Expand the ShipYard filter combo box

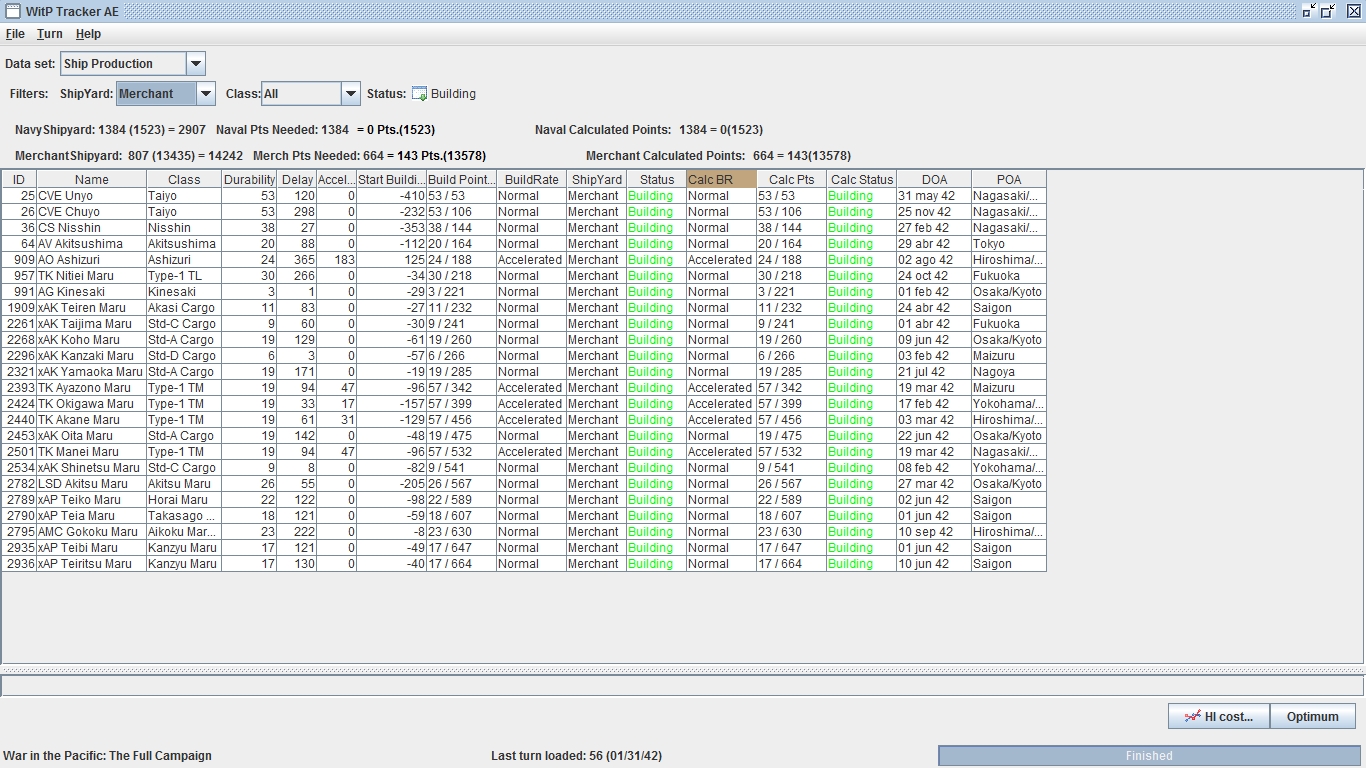[205, 94]
